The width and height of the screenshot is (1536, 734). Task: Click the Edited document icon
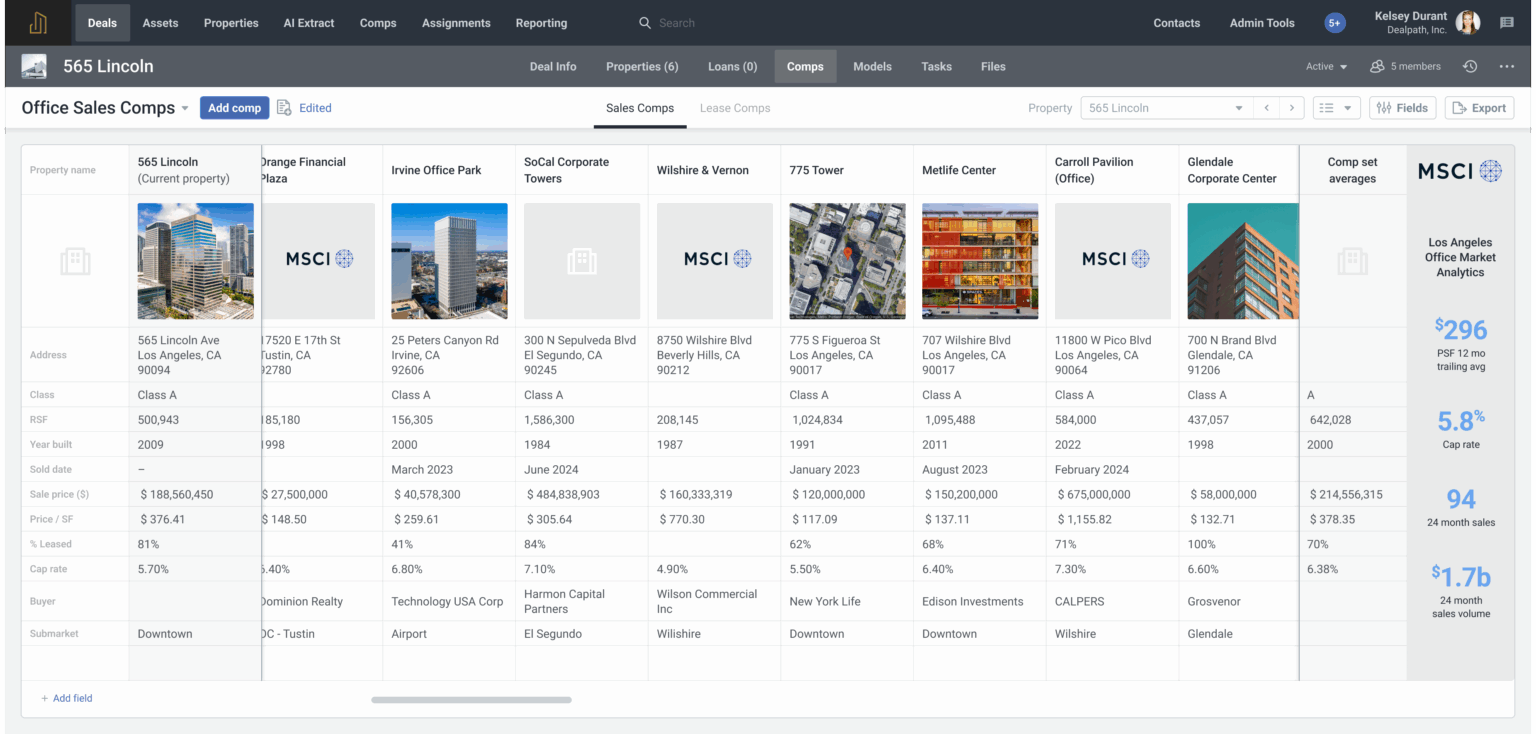point(284,108)
